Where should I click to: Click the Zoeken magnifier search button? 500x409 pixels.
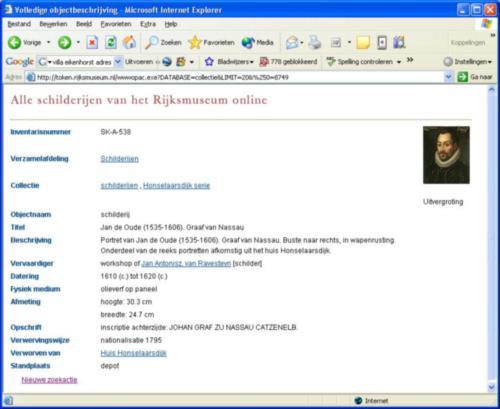click(x=163, y=42)
